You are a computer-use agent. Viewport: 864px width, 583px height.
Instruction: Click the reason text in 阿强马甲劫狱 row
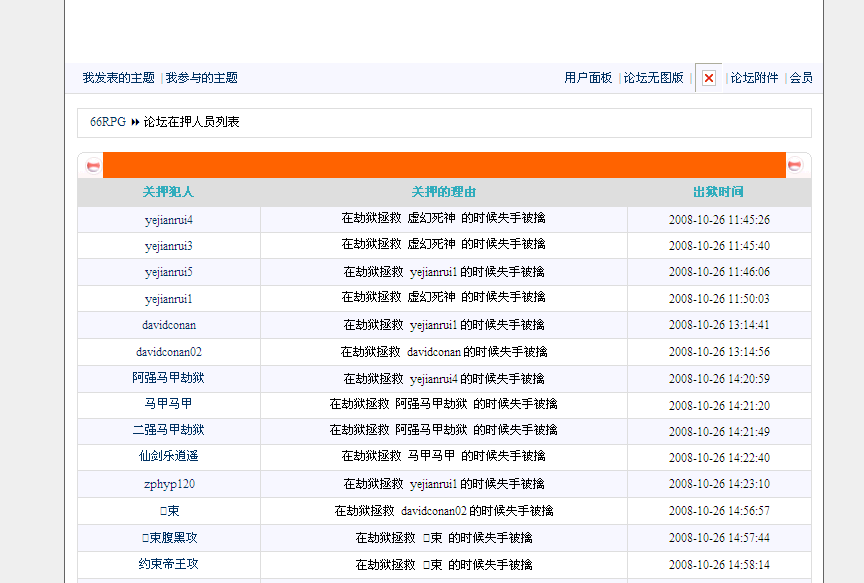tap(444, 379)
